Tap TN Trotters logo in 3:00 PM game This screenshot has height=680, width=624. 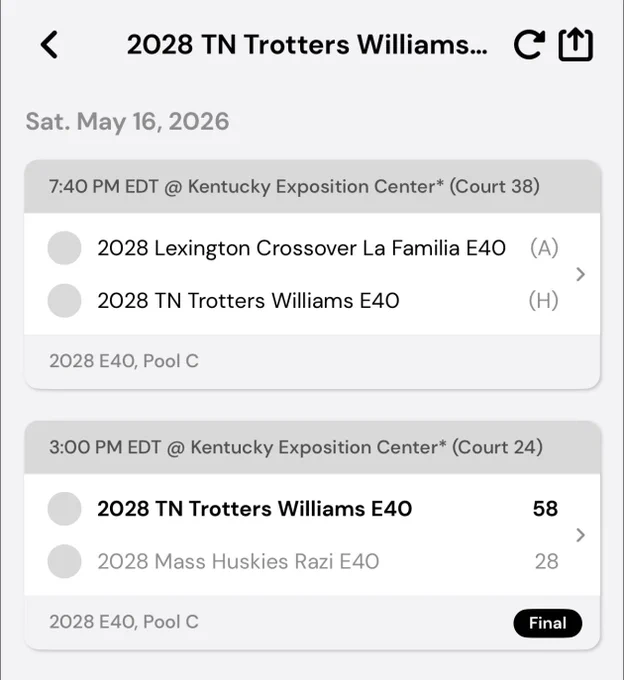pyautogui.click(x=64, y=509)
